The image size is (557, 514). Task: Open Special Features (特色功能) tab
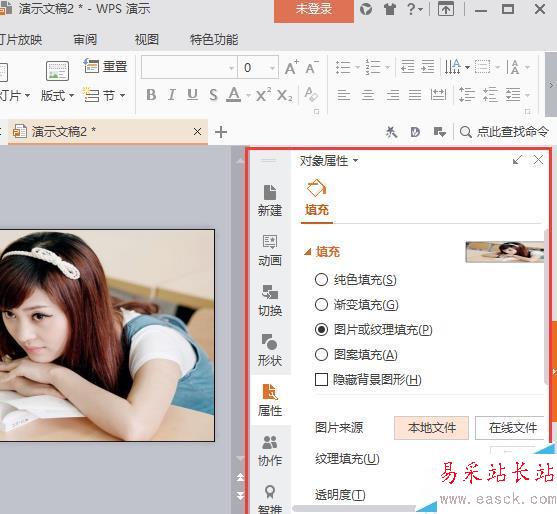[214, 39]
